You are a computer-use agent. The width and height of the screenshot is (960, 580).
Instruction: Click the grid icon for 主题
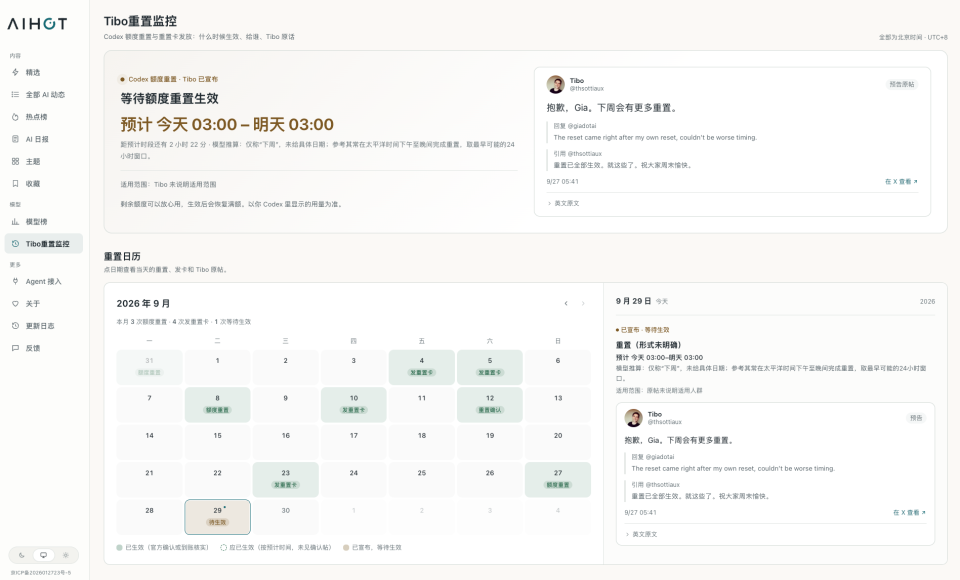click(15, 161)
